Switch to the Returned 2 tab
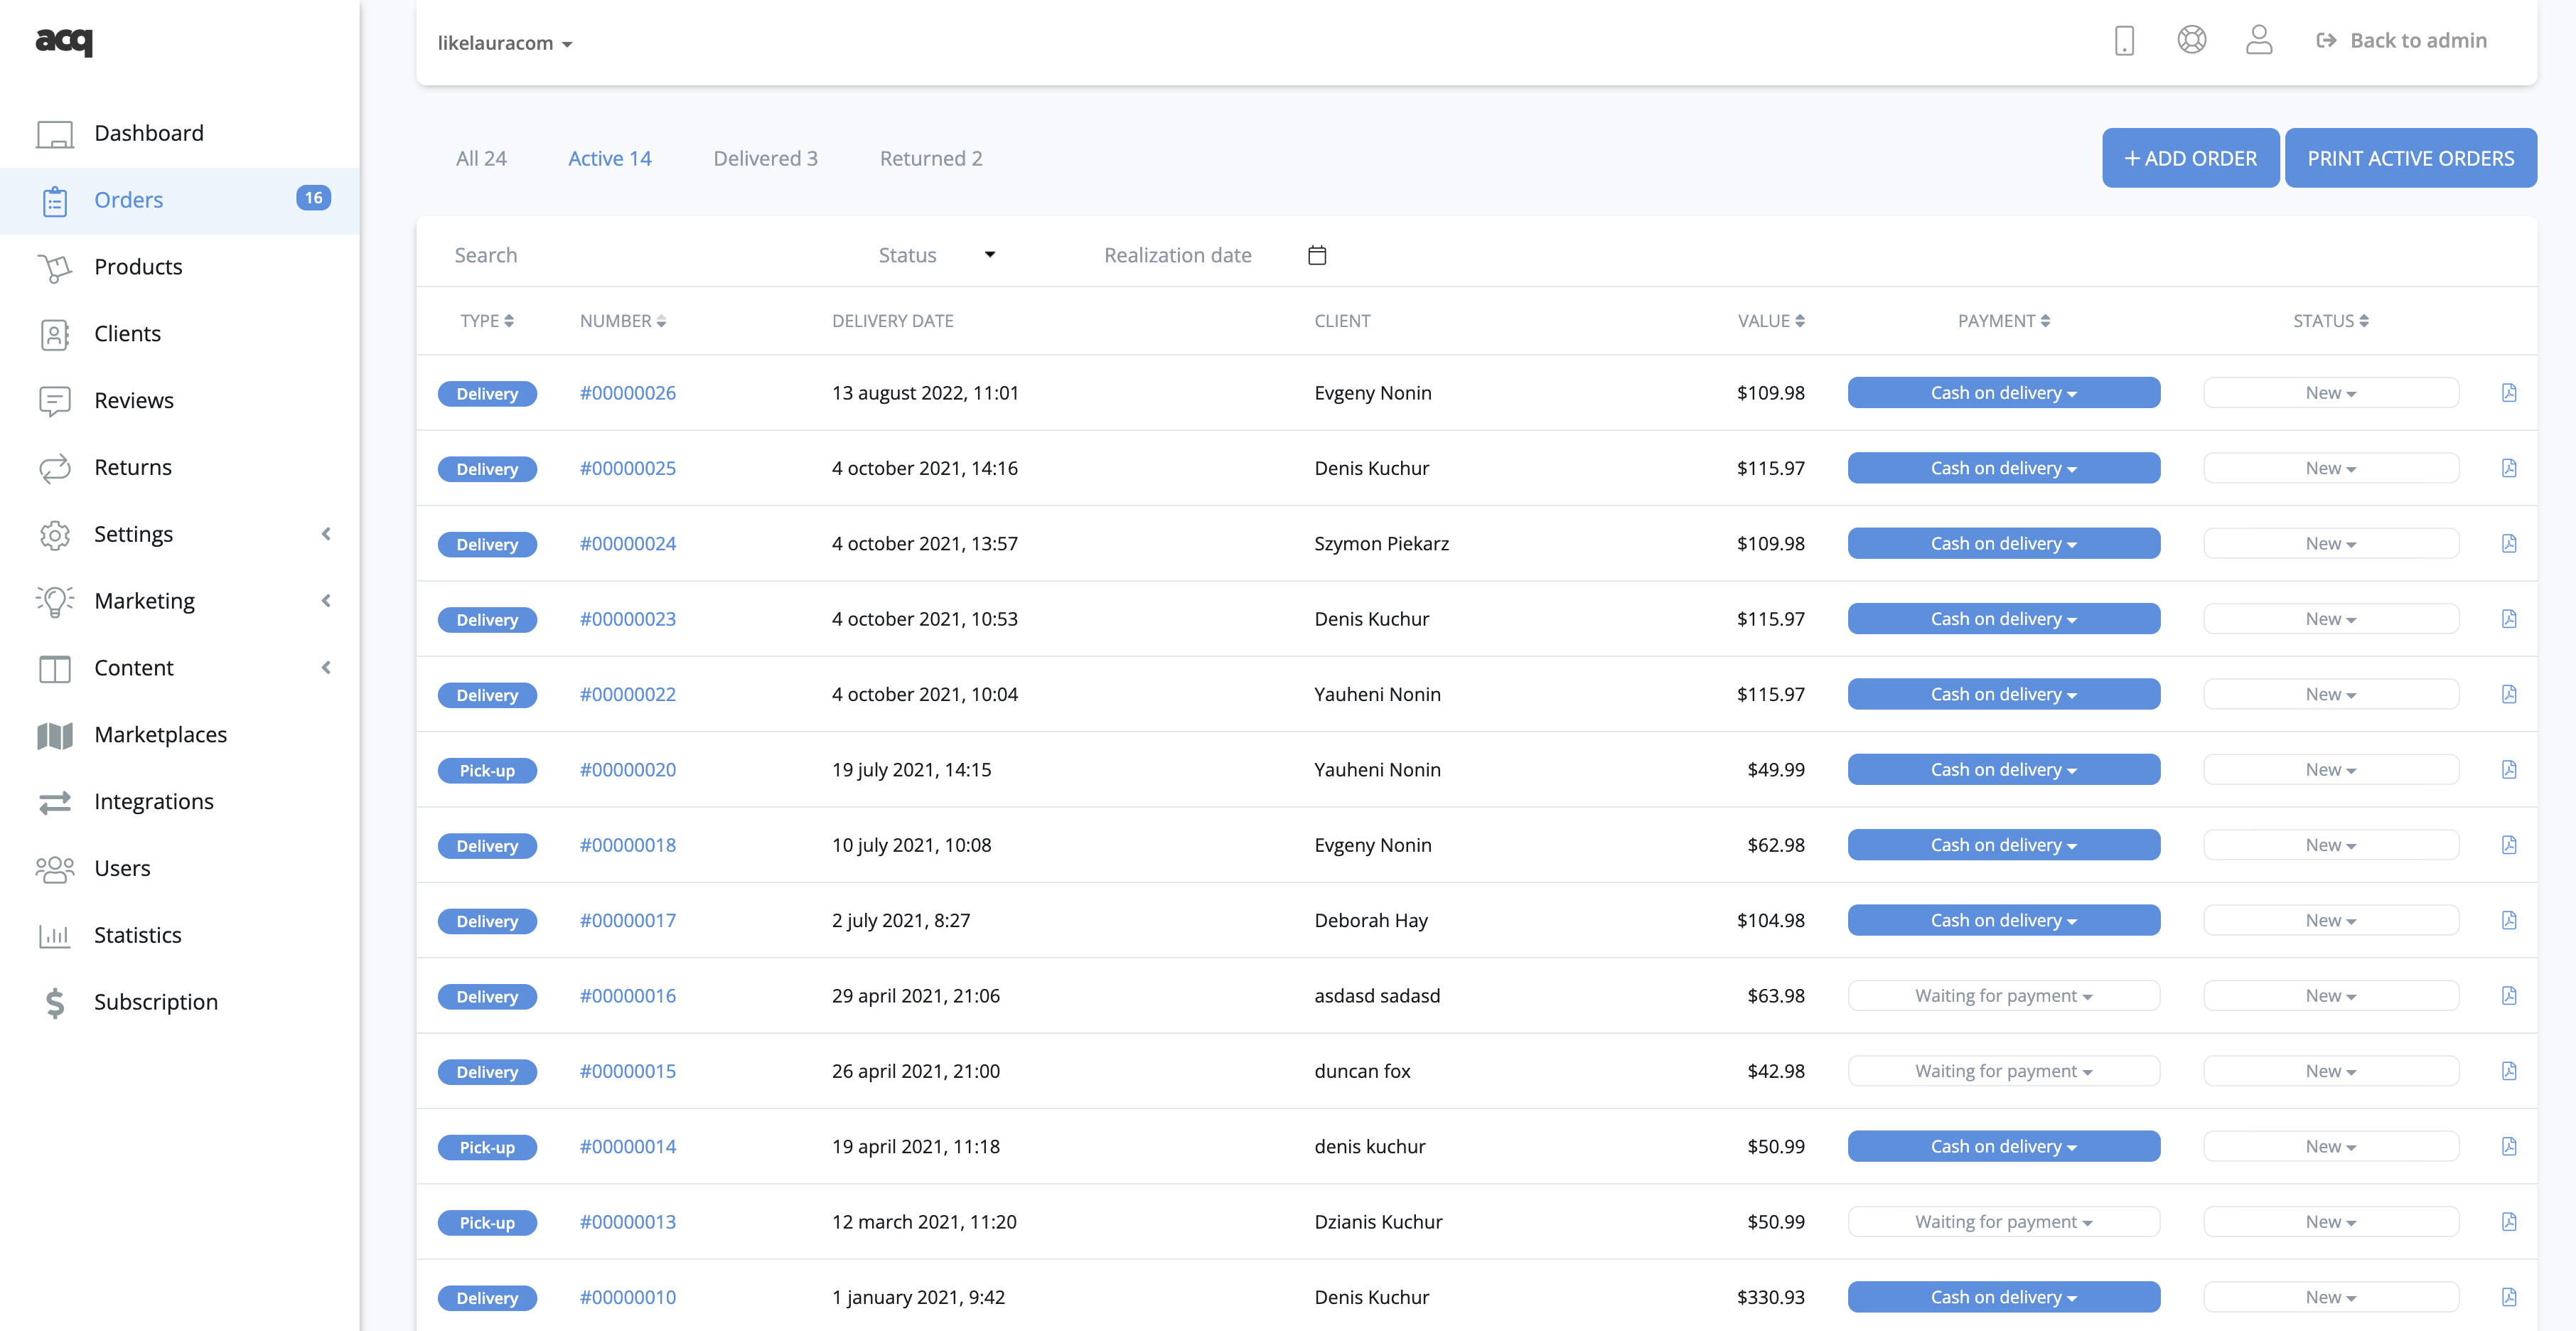The height and width of the screenshot is (1331, 2576). (x=930, y=158)
